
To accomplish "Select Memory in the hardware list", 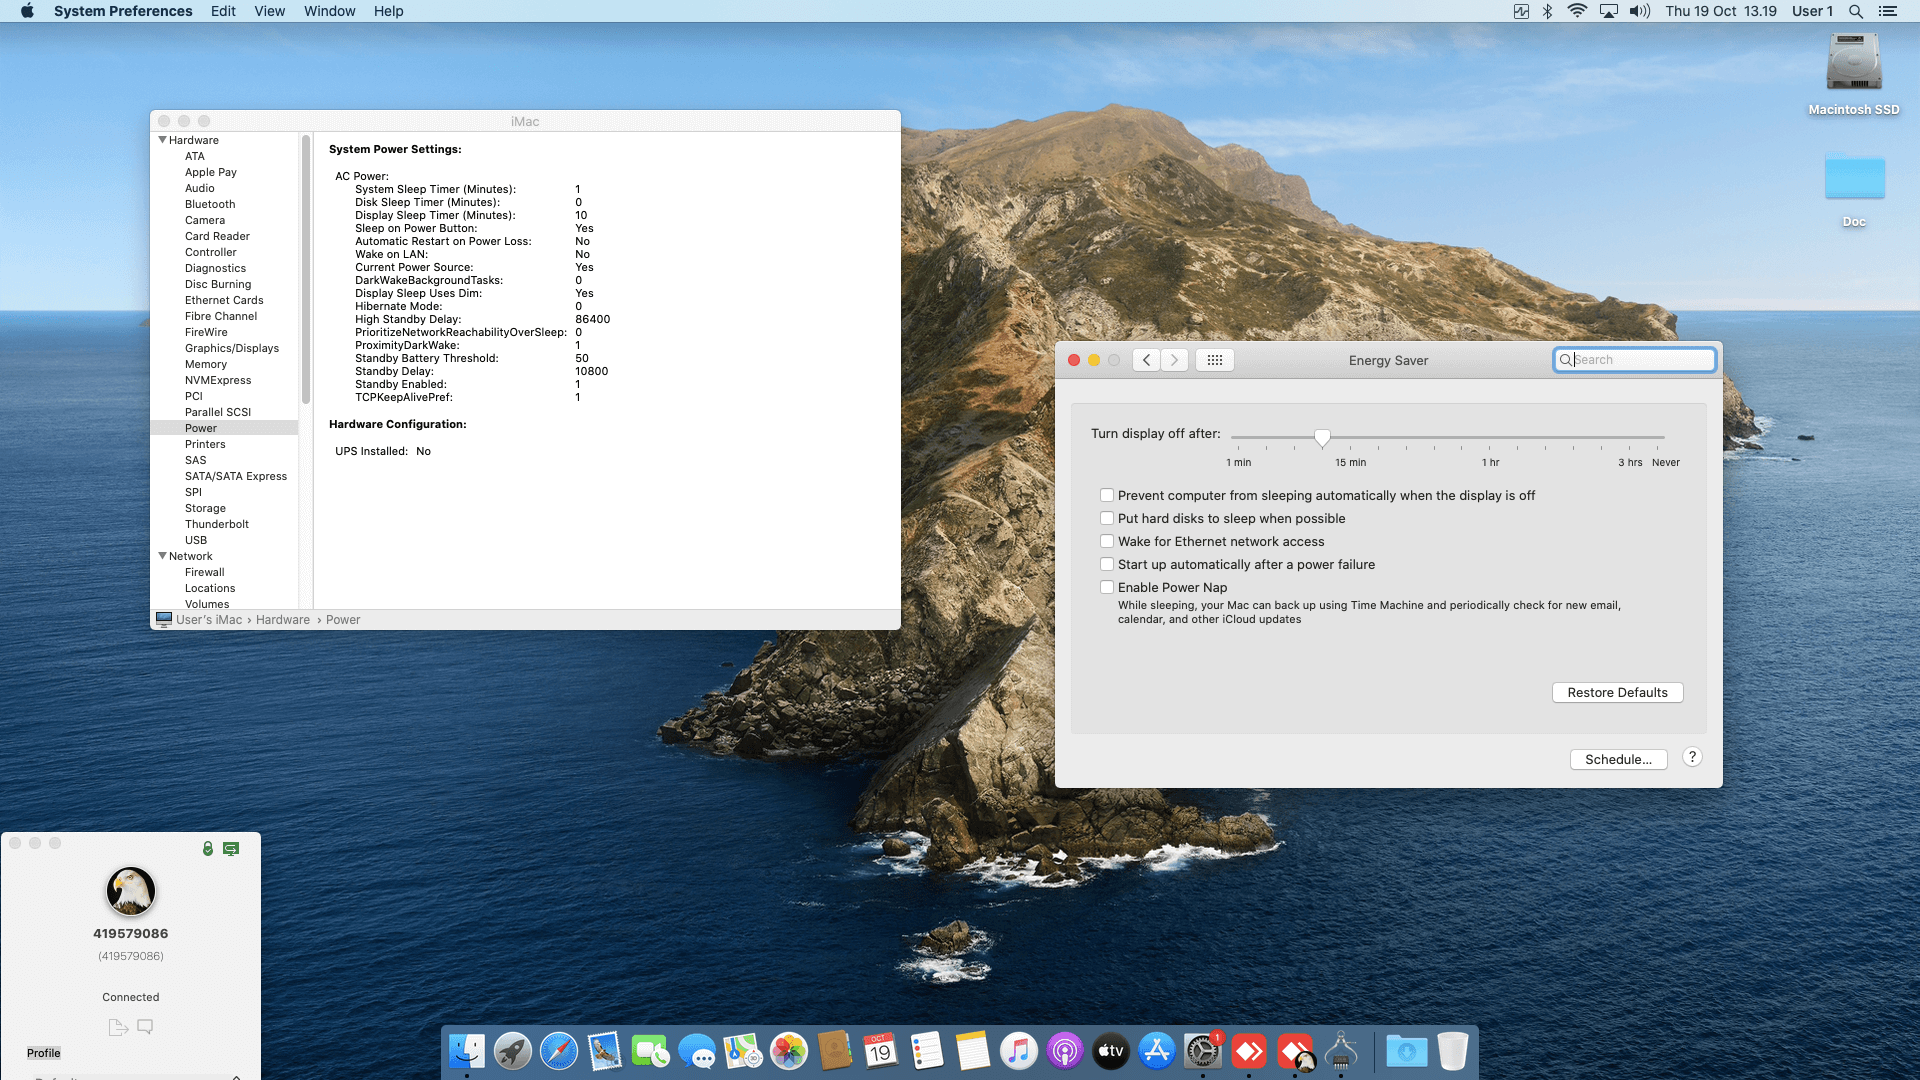I will (x=206, y=364).
